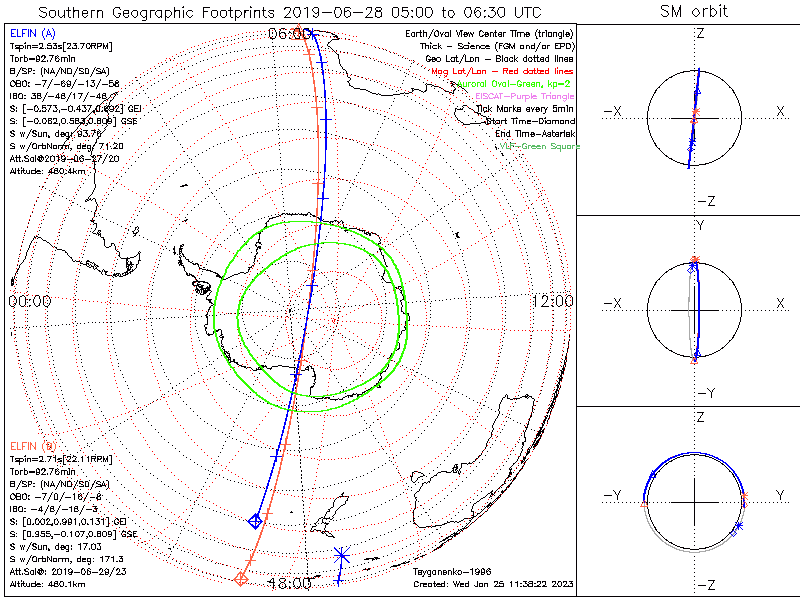Click the 'SM orbit' panel title
This screenshot has width=800, height=600.
[x=694, y=12]
